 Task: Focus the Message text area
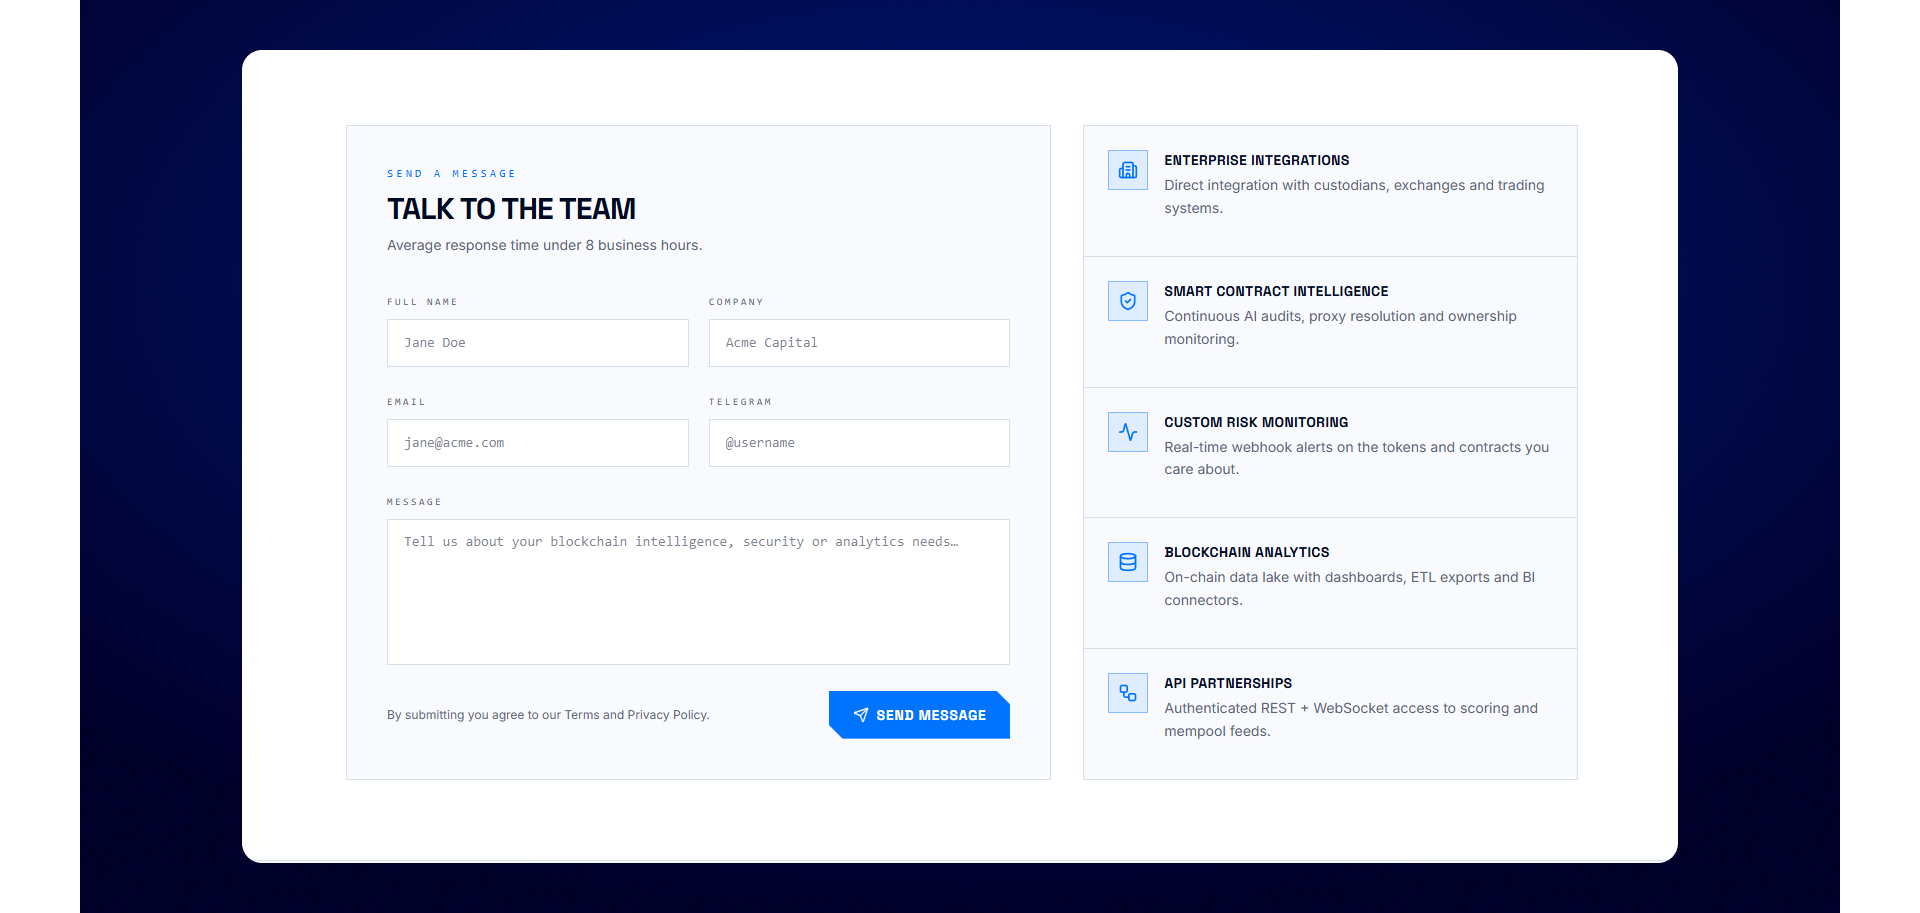coord(698,592)
